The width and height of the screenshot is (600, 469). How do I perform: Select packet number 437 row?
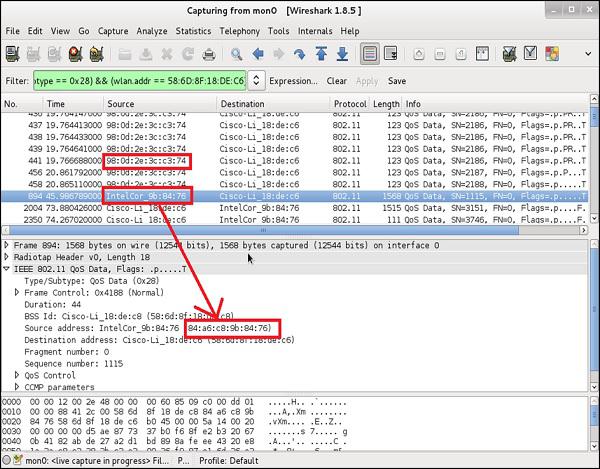click(x=295, y=125)
